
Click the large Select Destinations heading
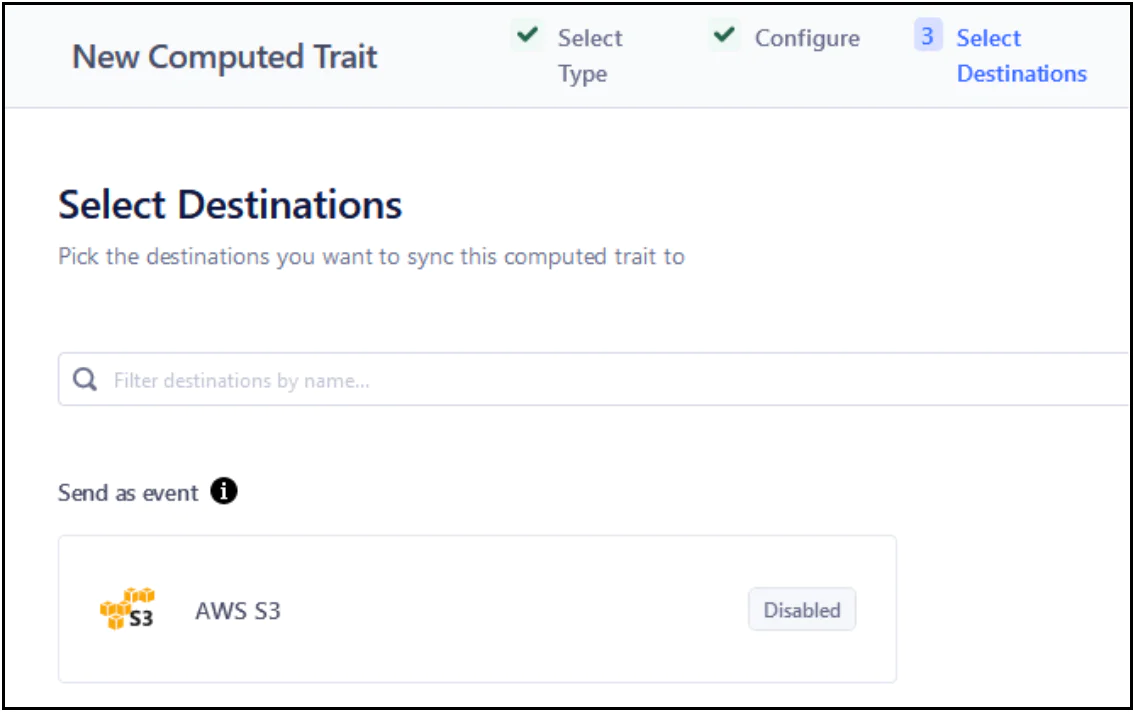230,205
